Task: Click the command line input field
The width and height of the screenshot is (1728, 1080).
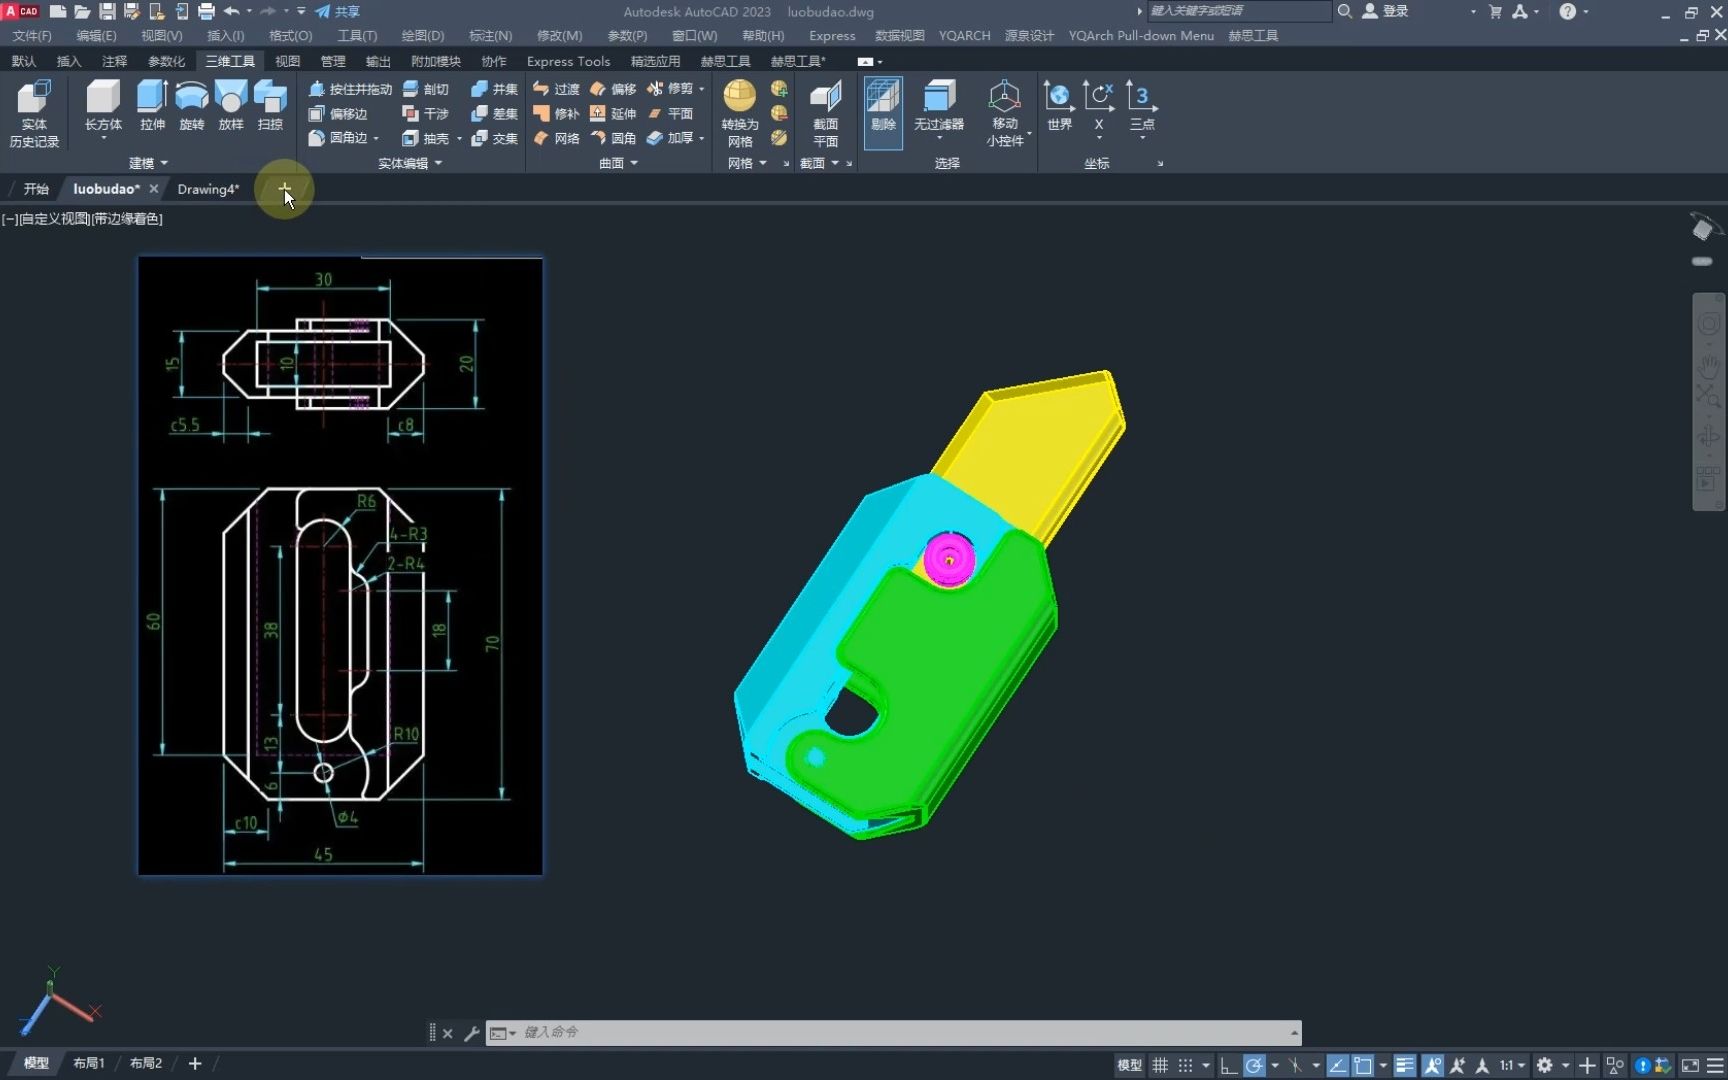Action: pos(900,1032)
